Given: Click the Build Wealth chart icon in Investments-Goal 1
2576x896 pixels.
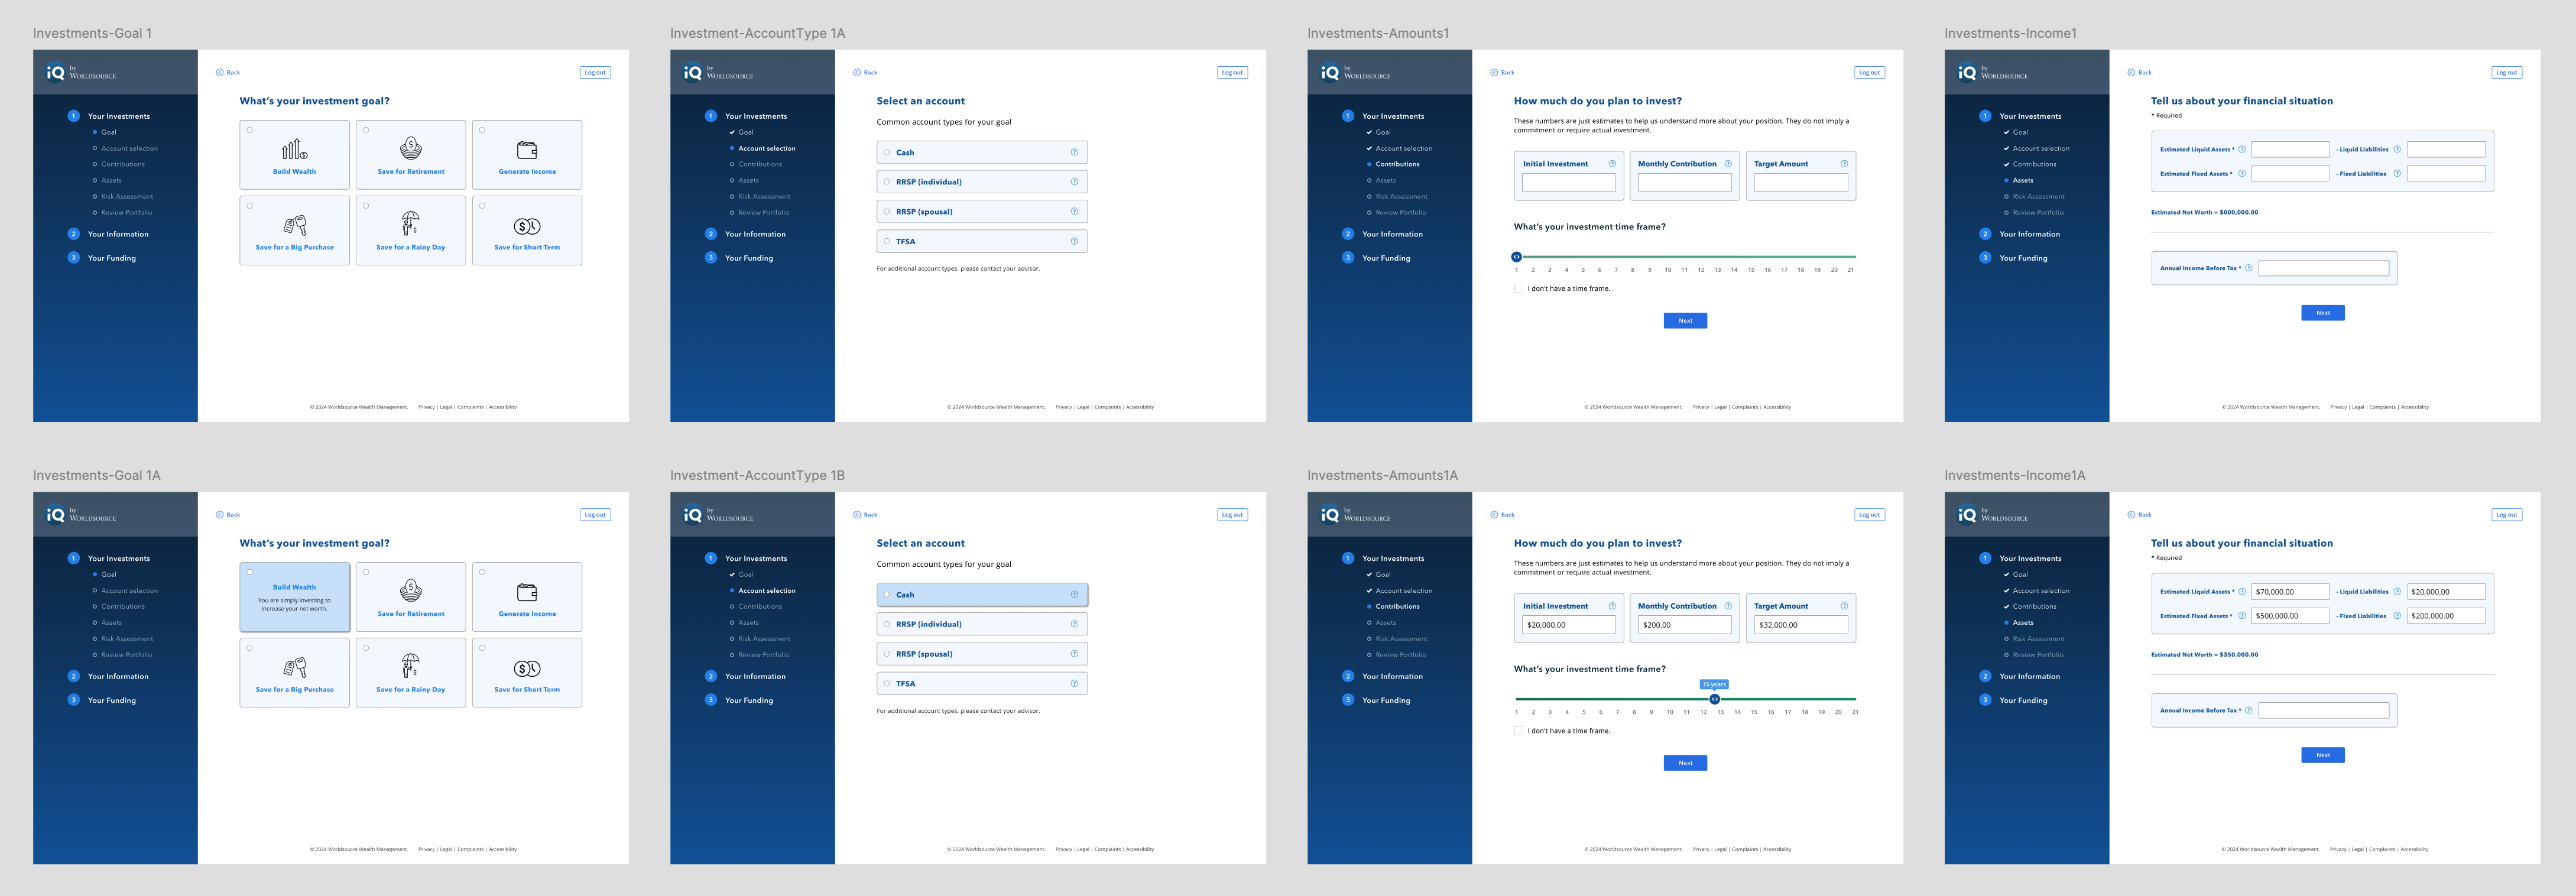Looking at the screenshot, I should coord(294,150).
